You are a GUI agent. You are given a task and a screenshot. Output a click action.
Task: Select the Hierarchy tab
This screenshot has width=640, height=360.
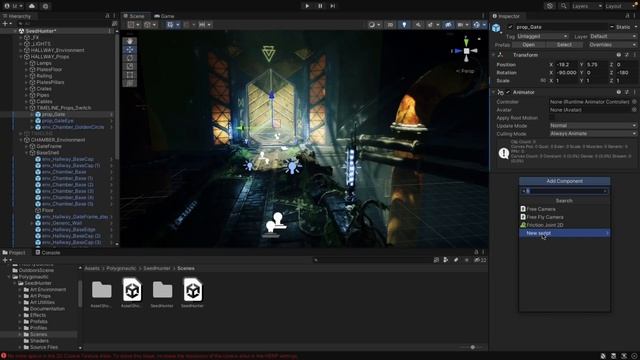point(16,16)
